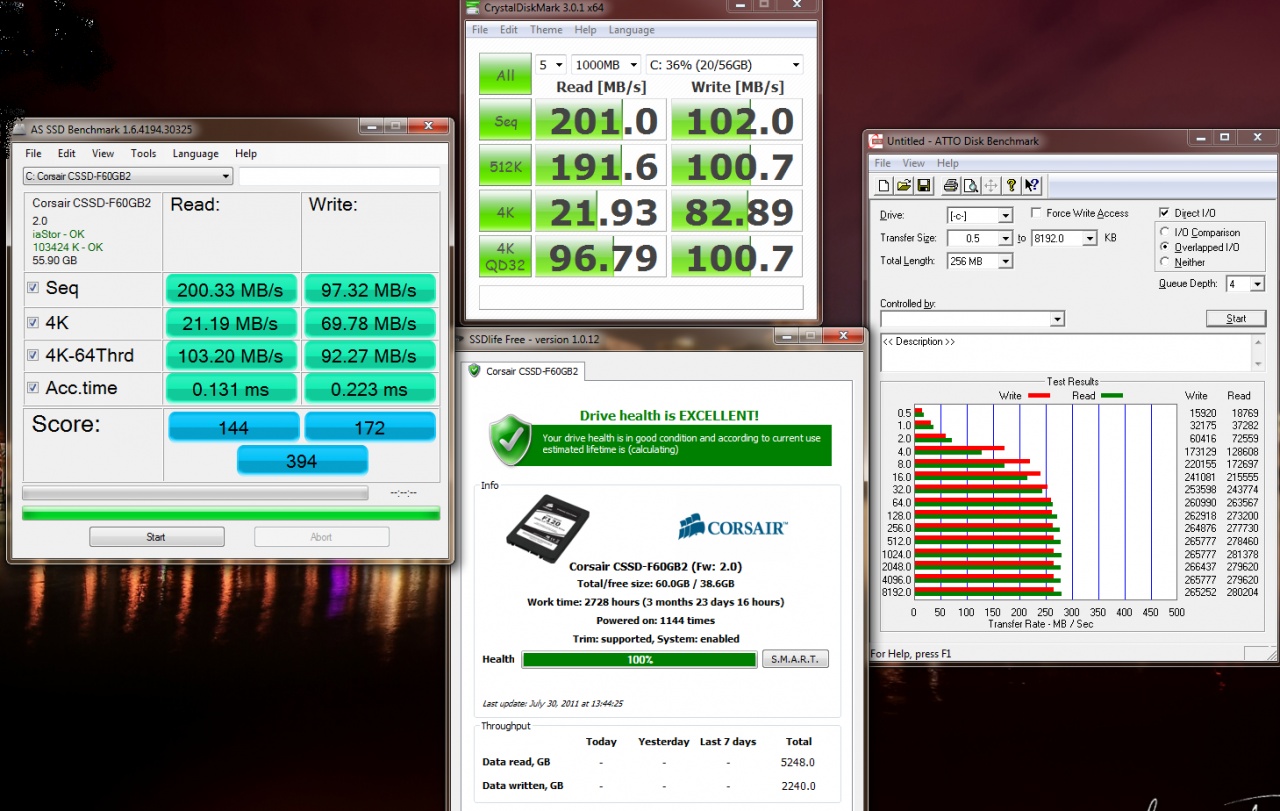The width and height of the screenshot is (1280, 811).
Task: Open the Queue Depth dropdown
Action: tap(1246, 284)
